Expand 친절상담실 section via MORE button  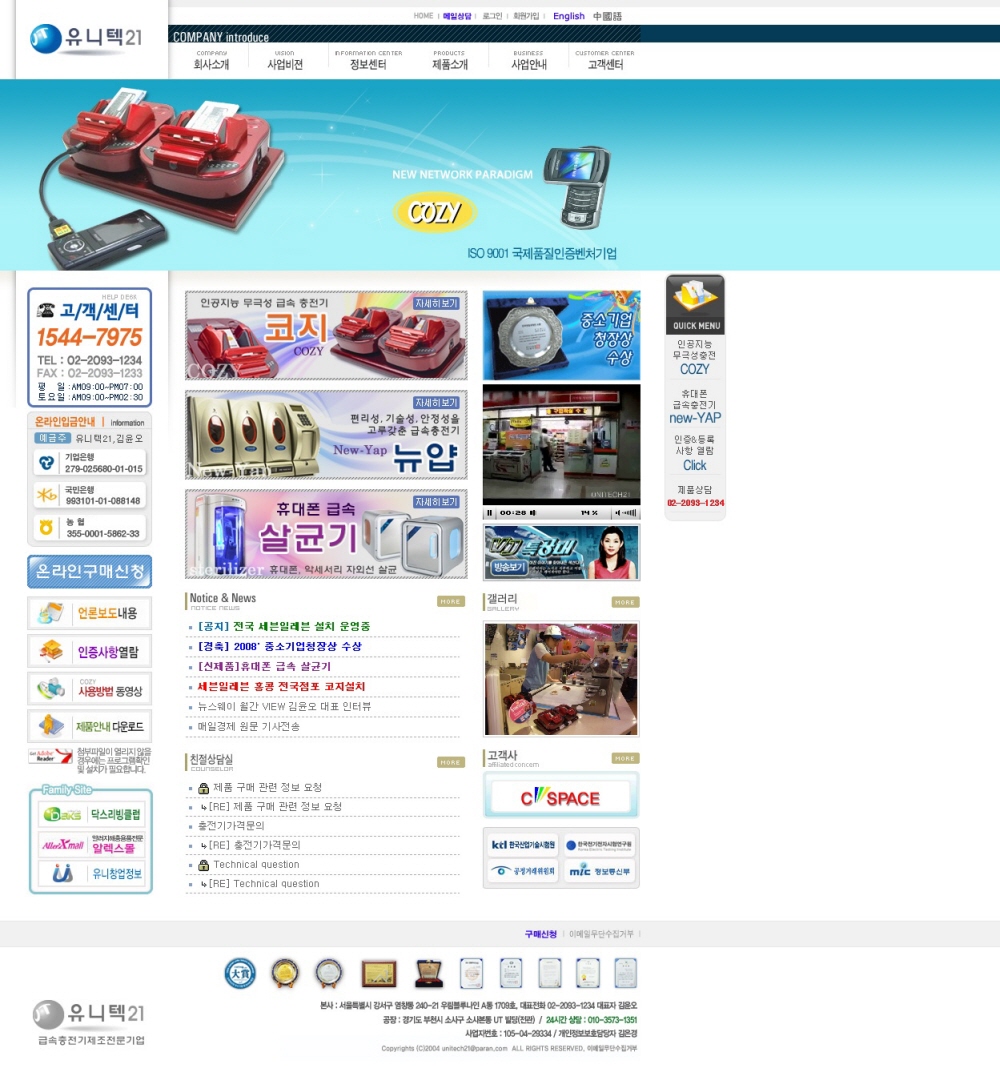click(x=451, y=762)
